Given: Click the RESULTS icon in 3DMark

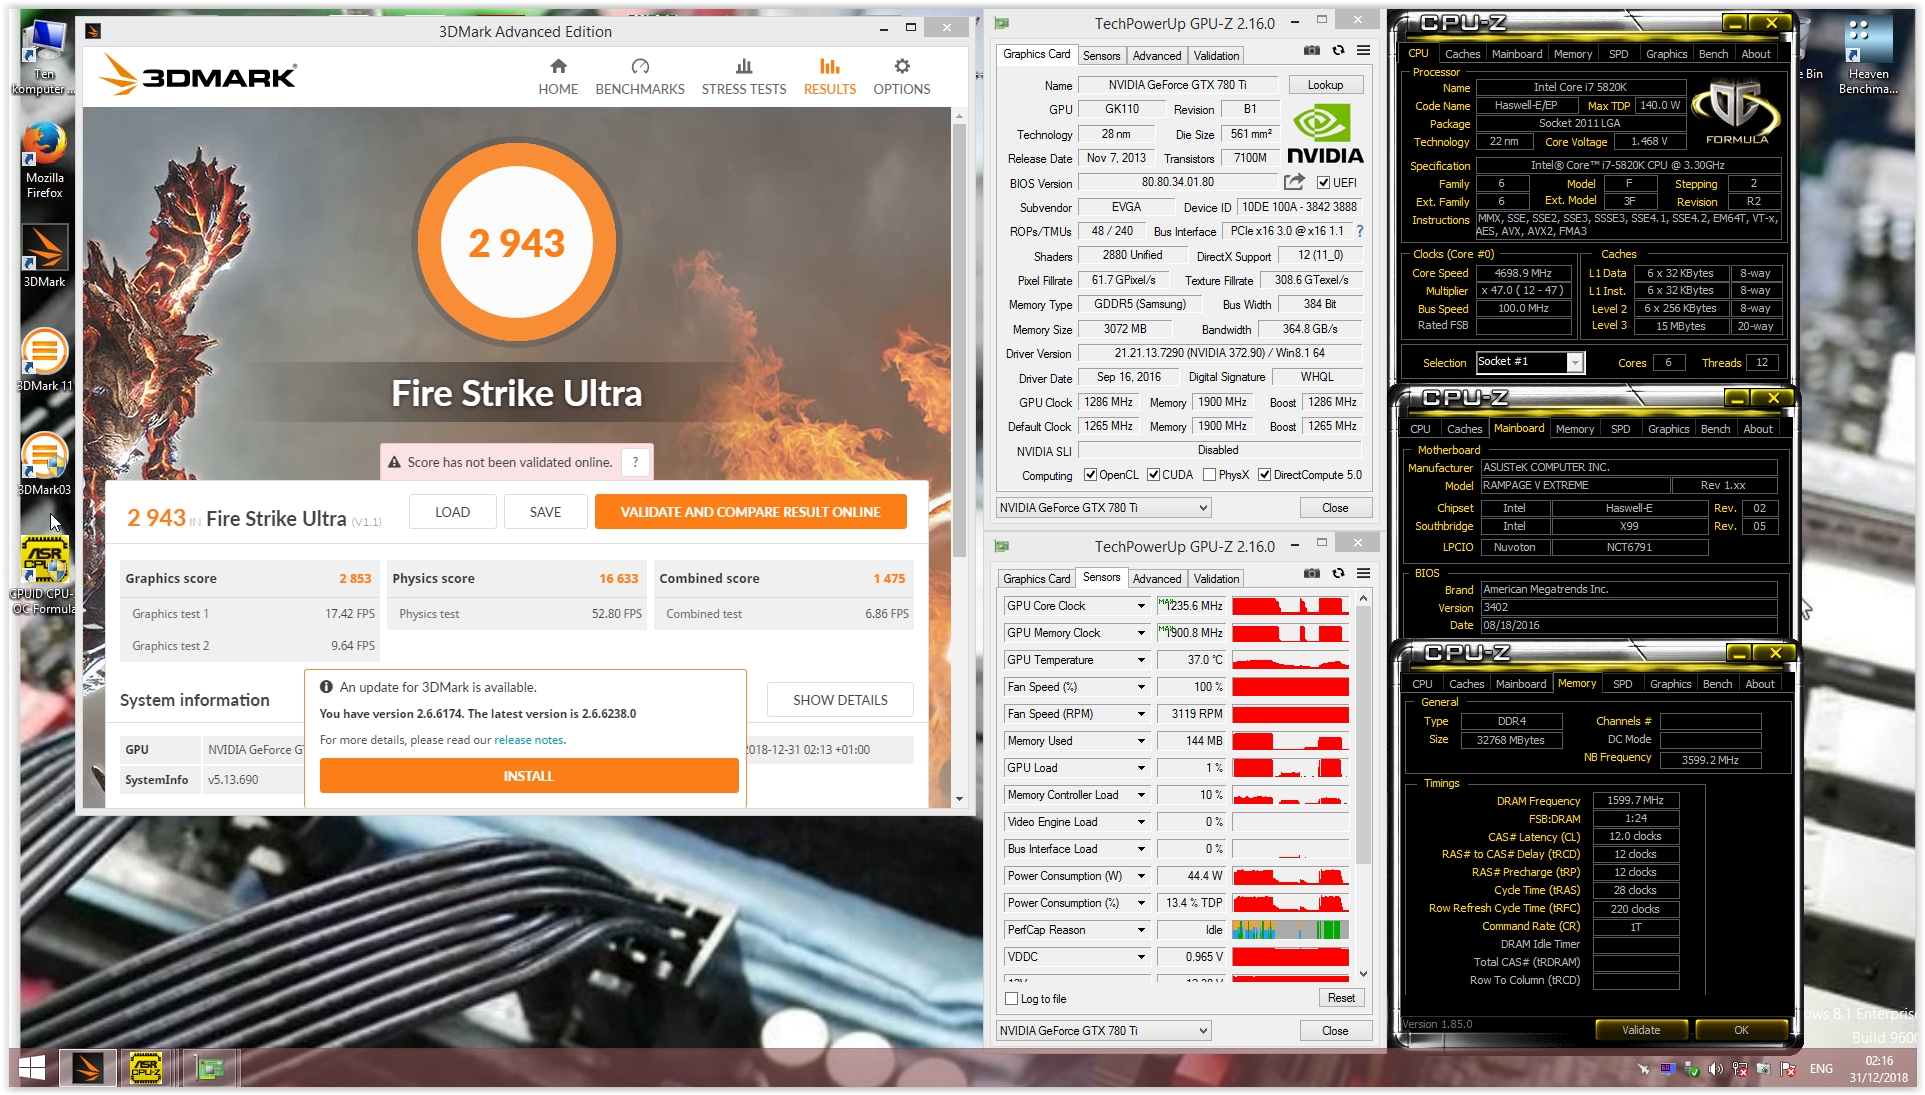Looking at the screenshot, I should 830,66.
